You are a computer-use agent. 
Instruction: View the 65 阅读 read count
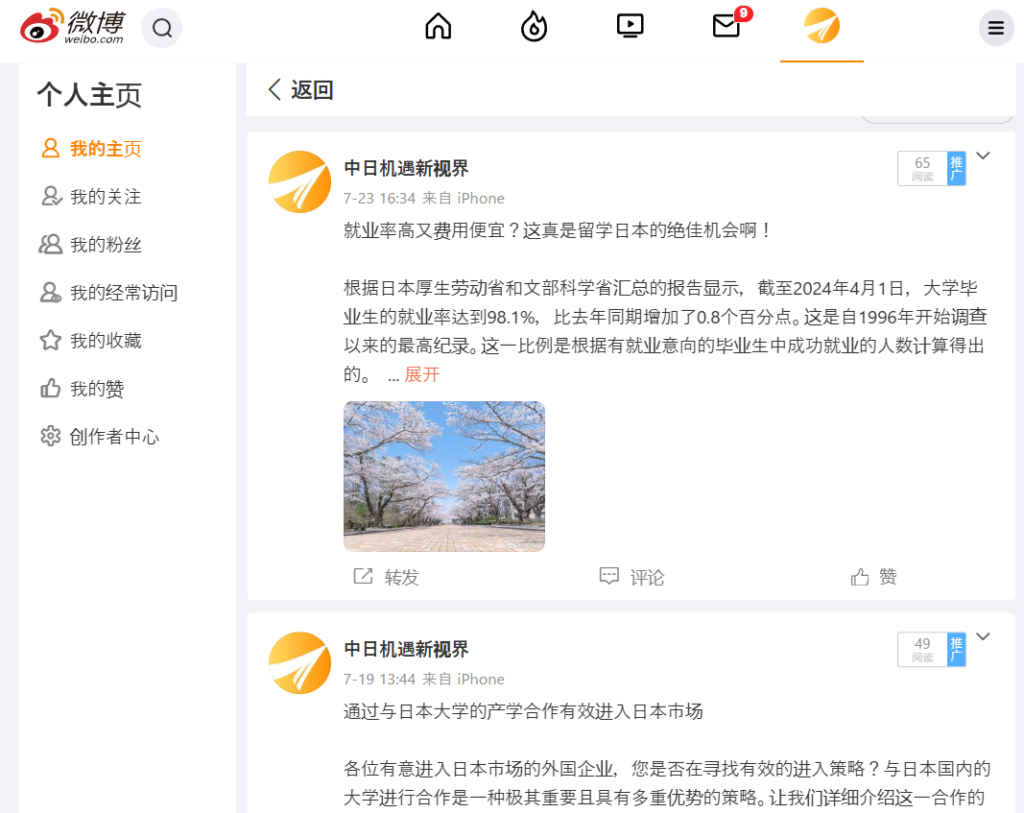(x=922, y=168)
